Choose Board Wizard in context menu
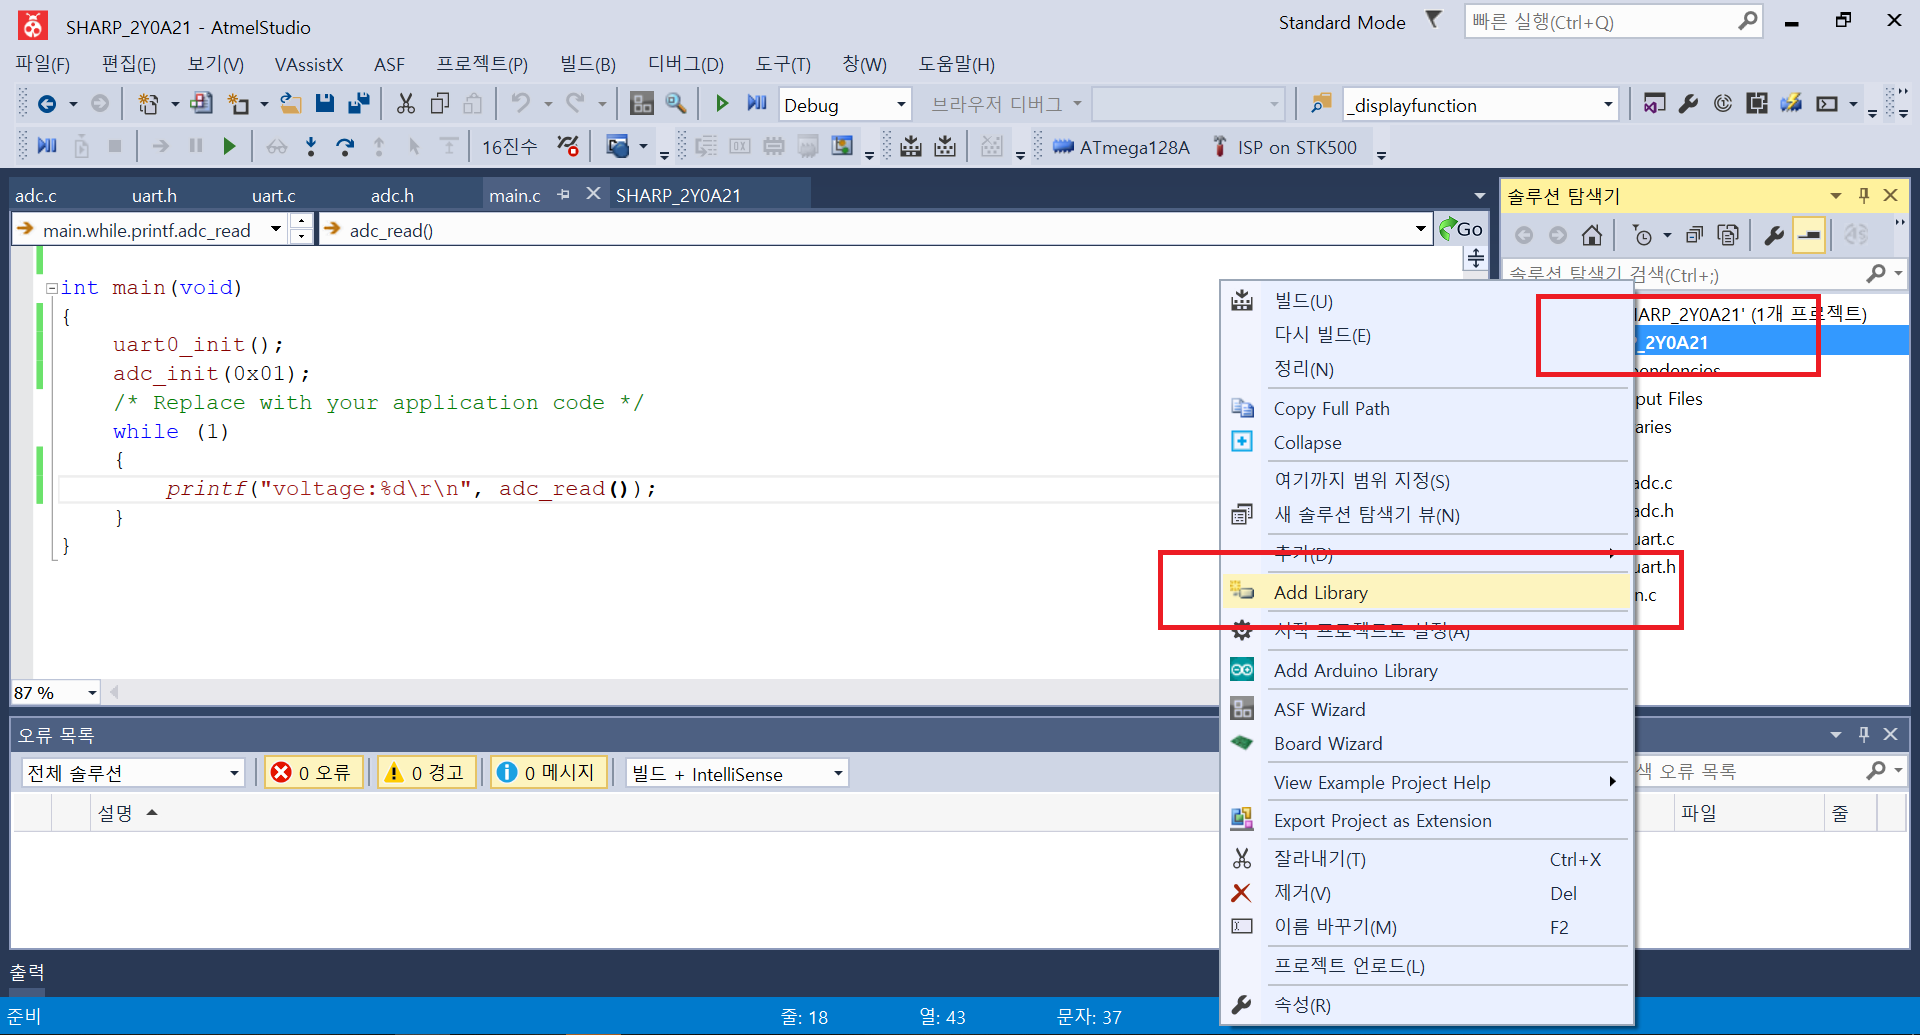Screen dimensions: 1923x1035 [1427, 743]
